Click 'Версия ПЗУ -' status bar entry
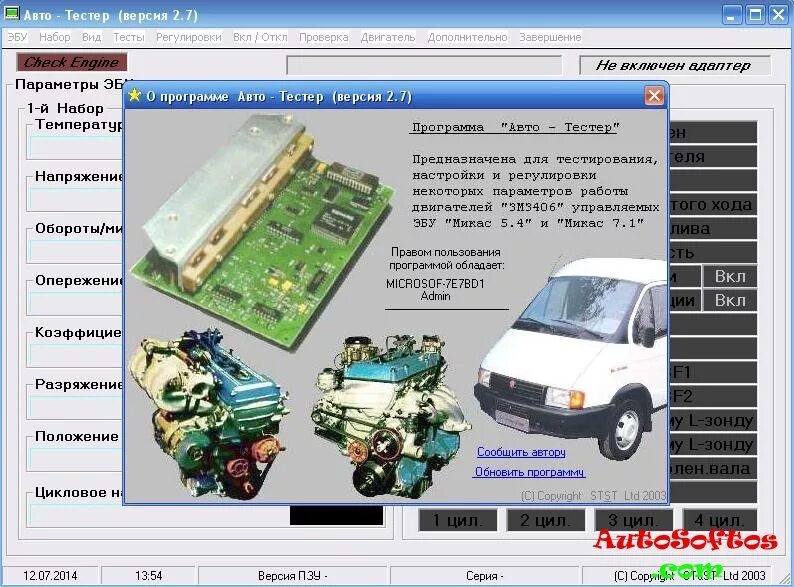The width and height of the screenshot is (794, 587). [292, 576]
